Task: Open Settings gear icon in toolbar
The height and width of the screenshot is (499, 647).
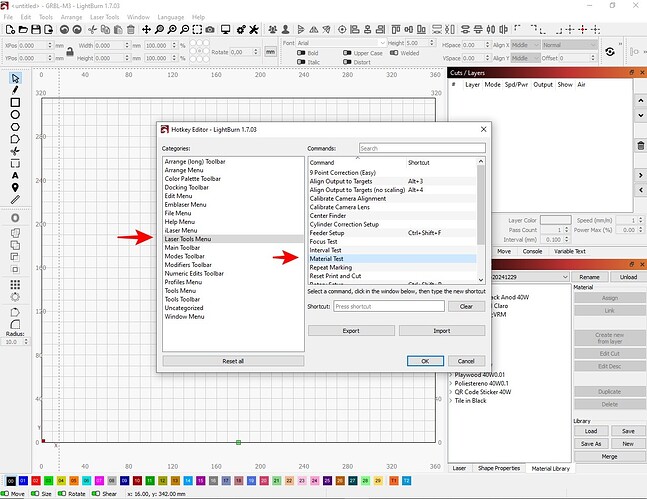Action: pyautogui.click(x=241, y=29)
